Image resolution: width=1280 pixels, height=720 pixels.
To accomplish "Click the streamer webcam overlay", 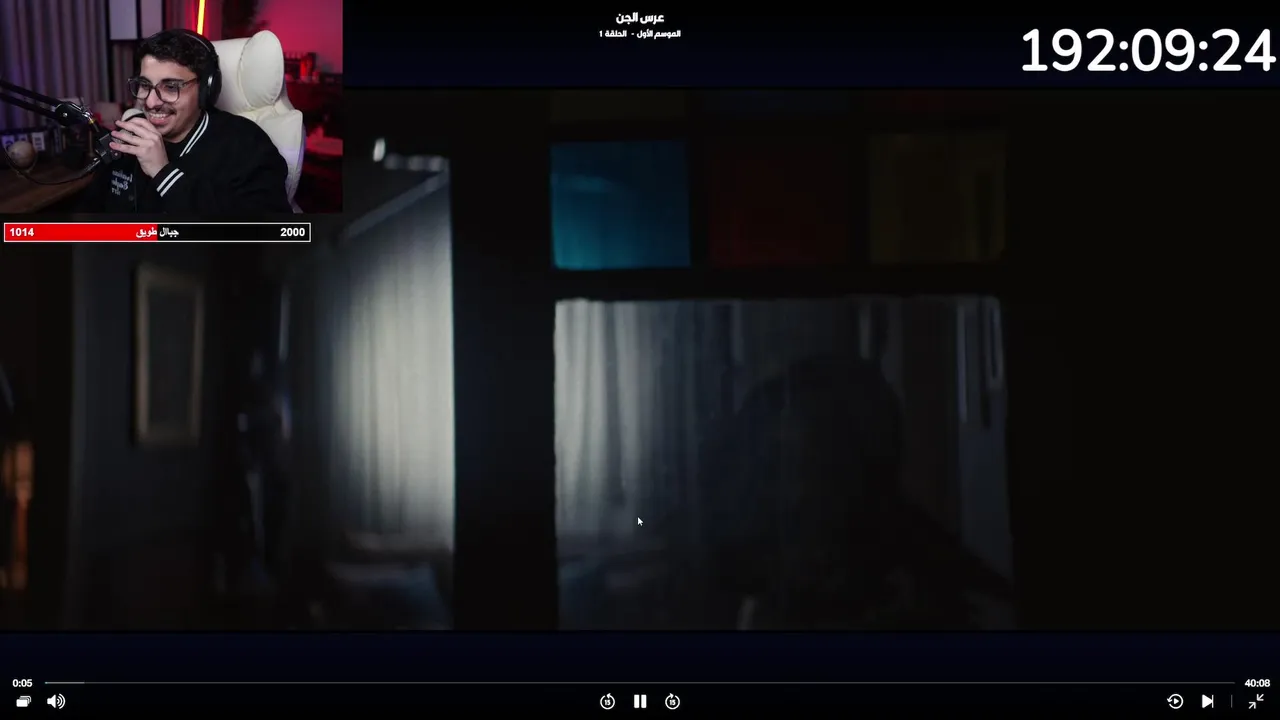I will (171, 106).
